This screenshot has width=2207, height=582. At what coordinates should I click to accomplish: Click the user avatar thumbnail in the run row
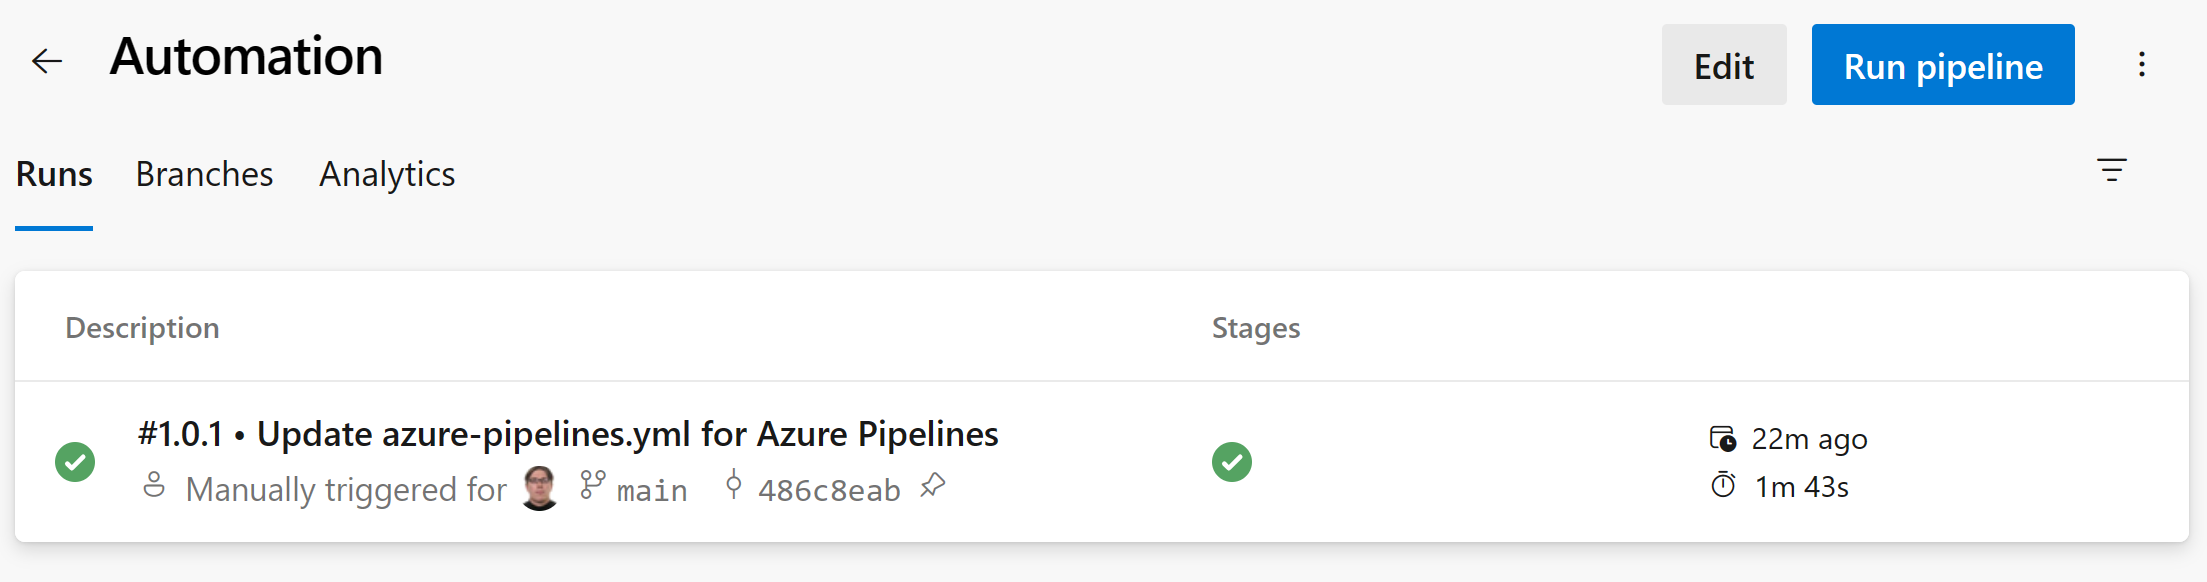[x=540, y=488]
